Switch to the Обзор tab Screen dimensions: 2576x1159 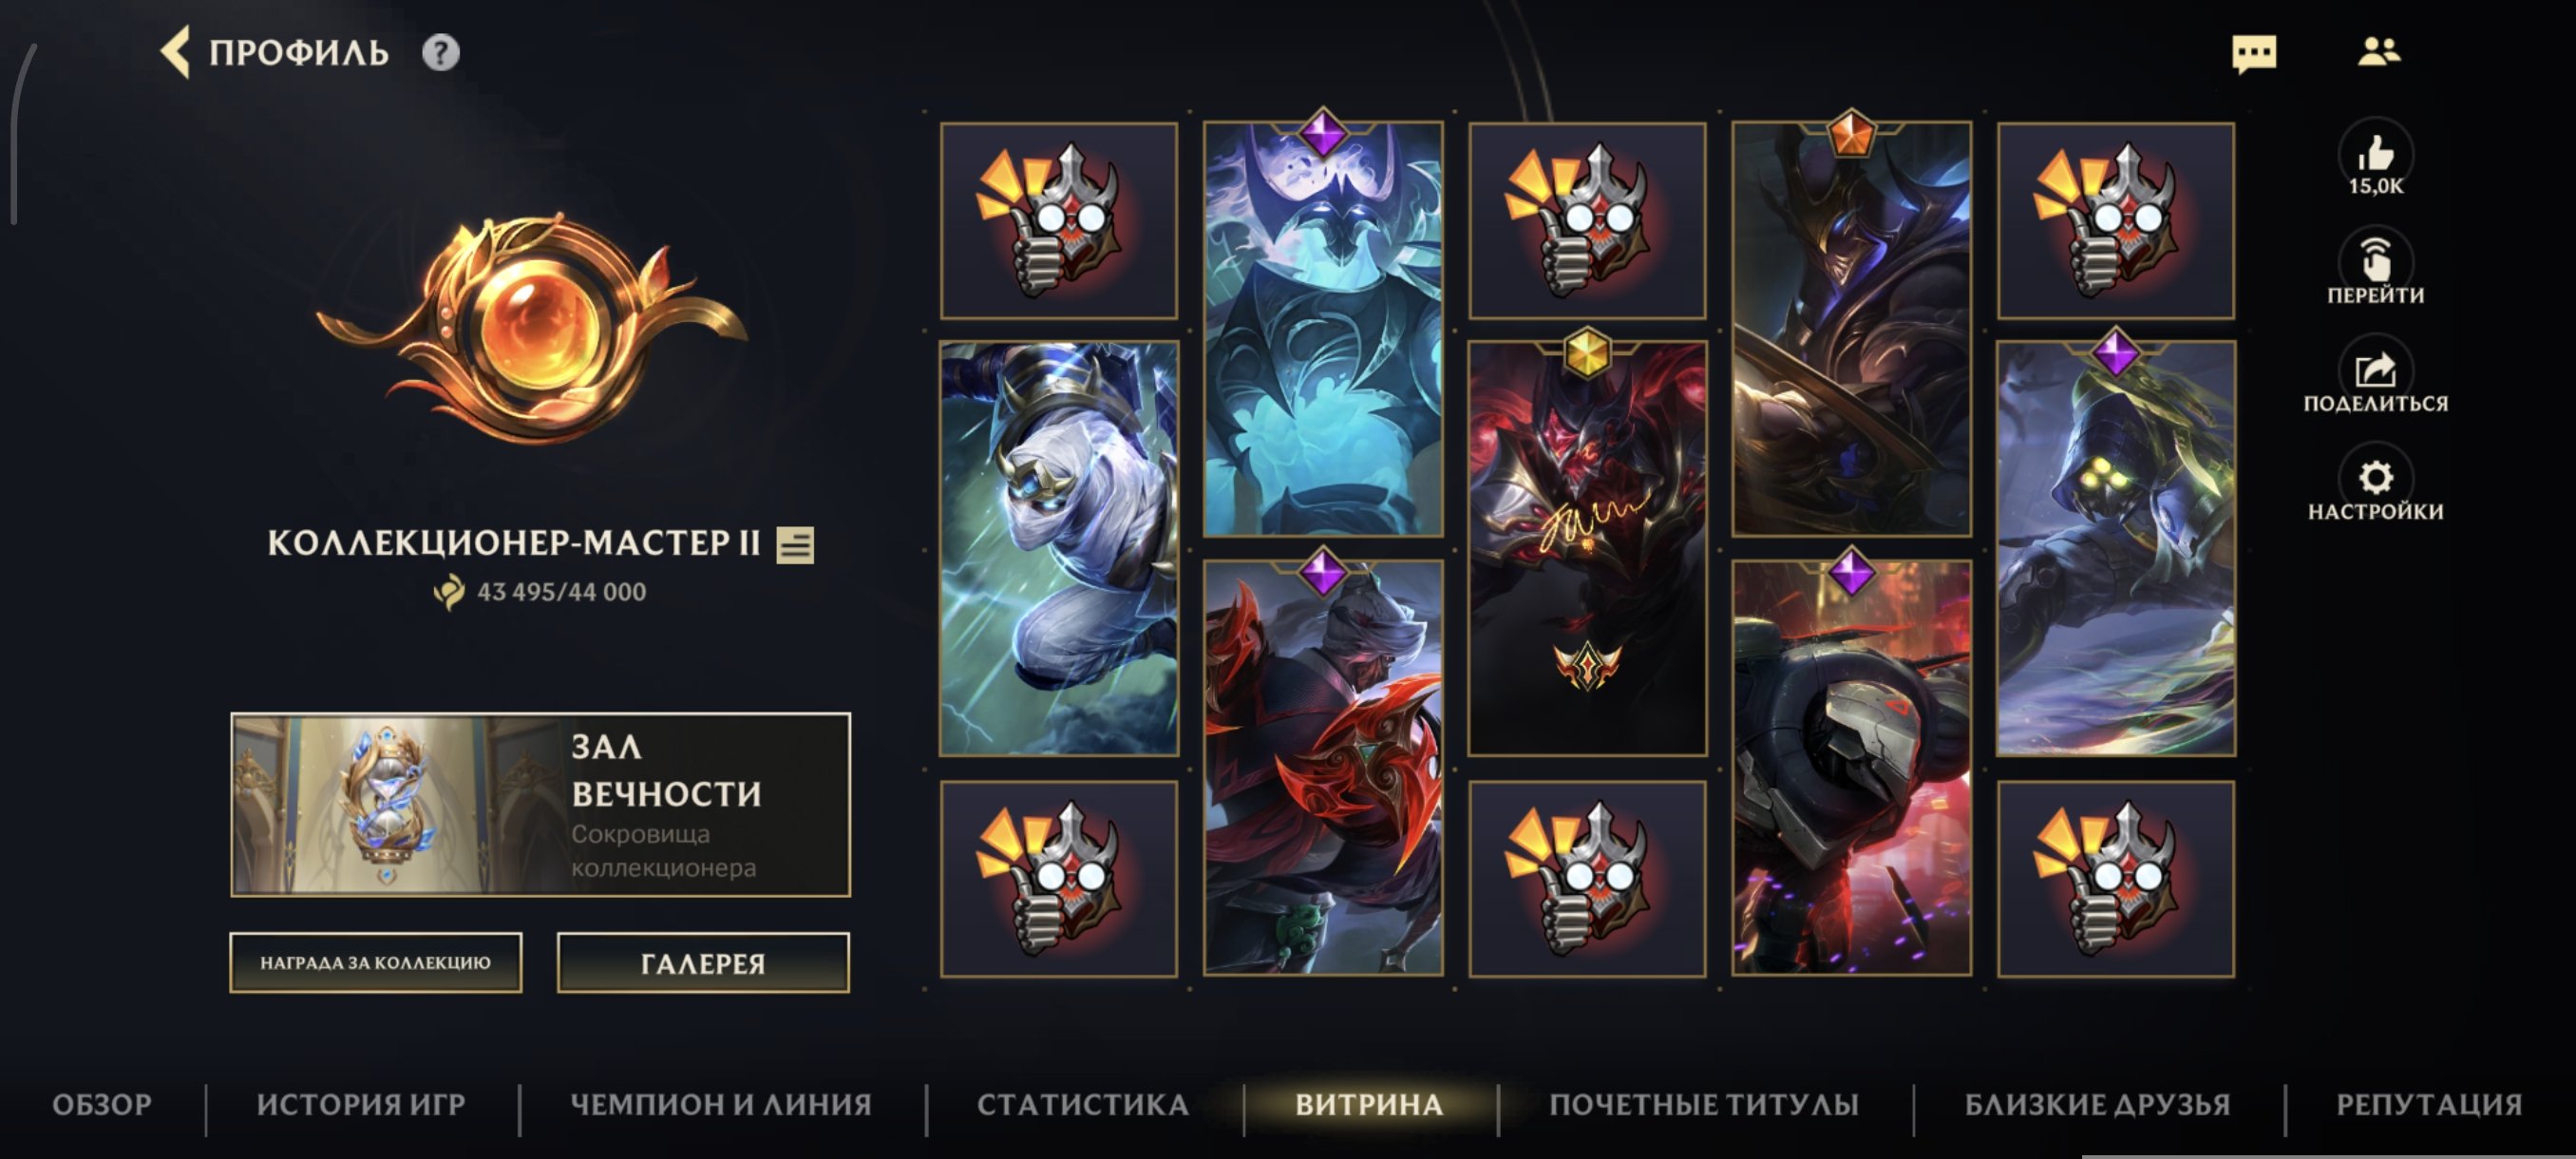102,1104
